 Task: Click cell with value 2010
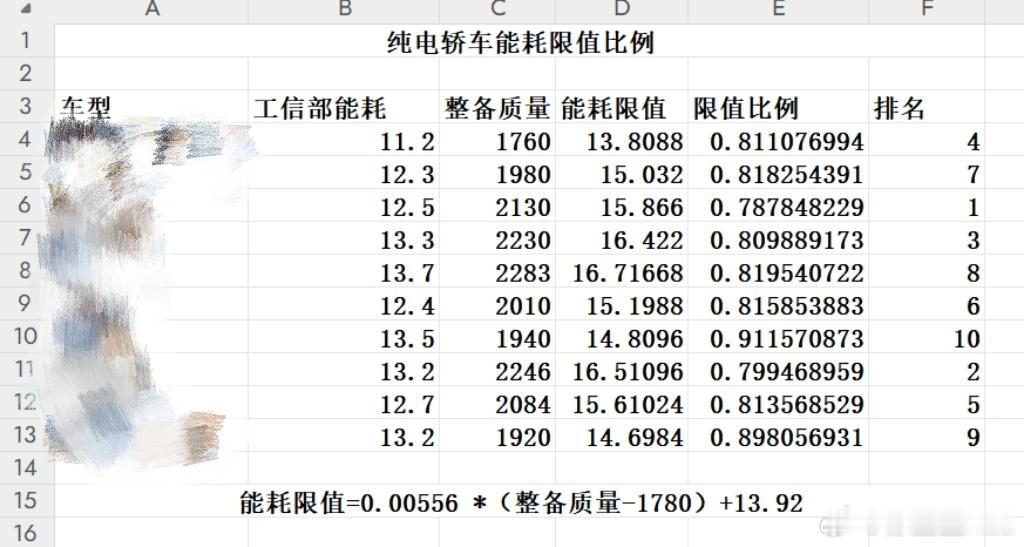point(498,305)
